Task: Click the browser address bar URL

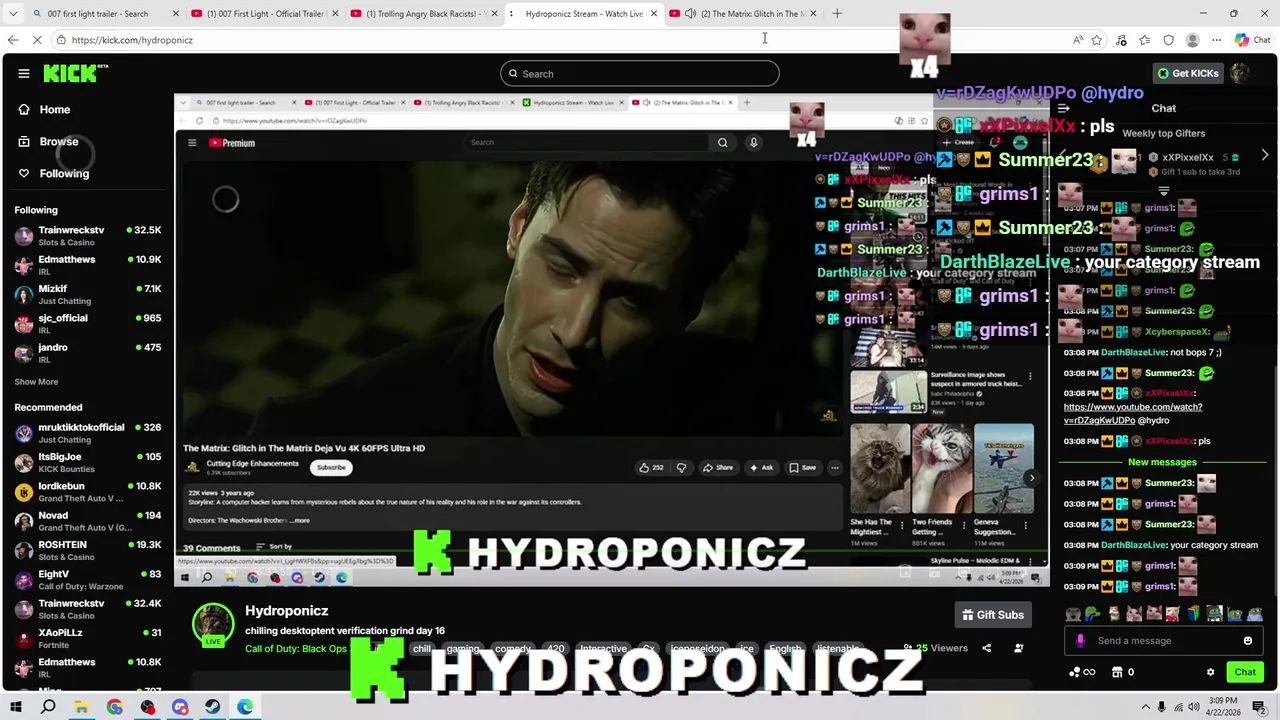Action: point(132,40)
